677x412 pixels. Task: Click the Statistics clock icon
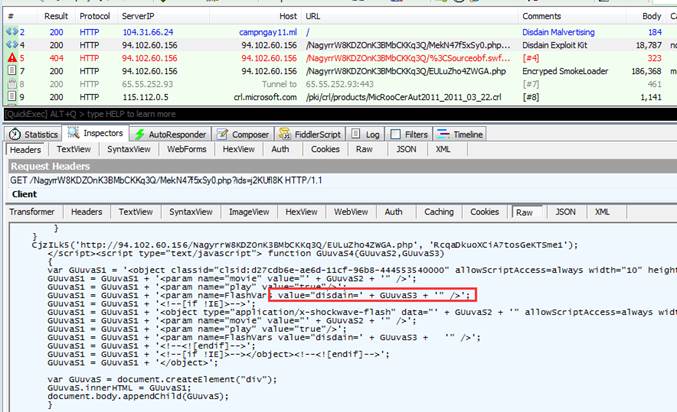point(15,134)
